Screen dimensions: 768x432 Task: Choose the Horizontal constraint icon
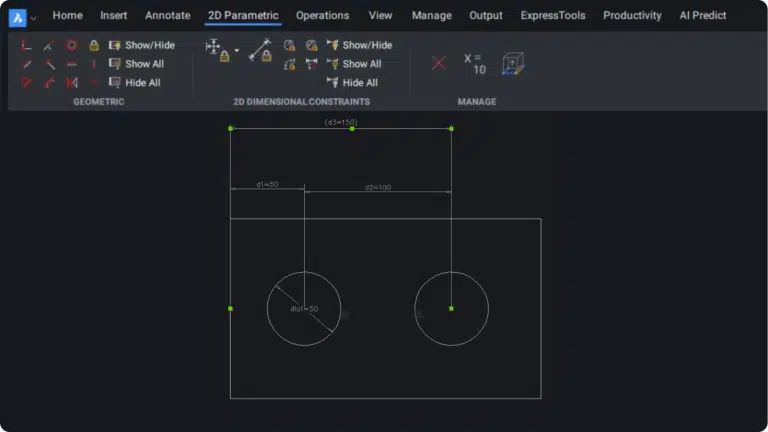pos(71,64)
